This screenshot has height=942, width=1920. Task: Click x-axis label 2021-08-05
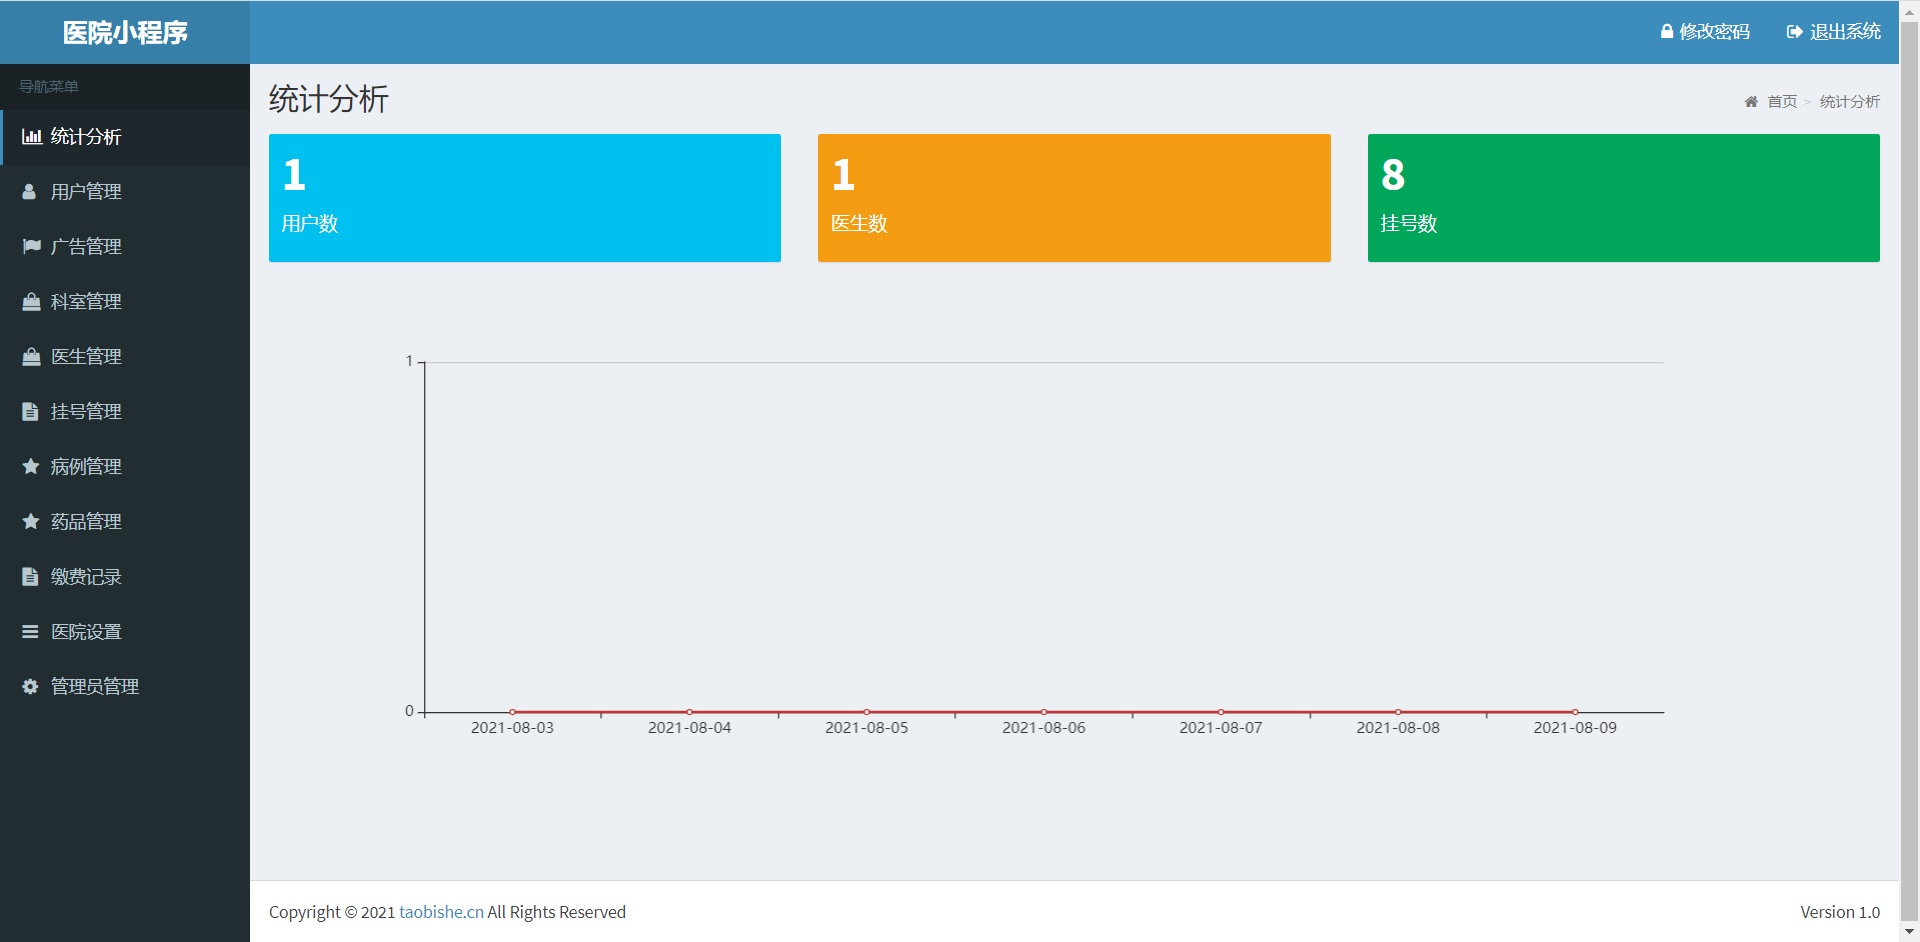point(867,728)
